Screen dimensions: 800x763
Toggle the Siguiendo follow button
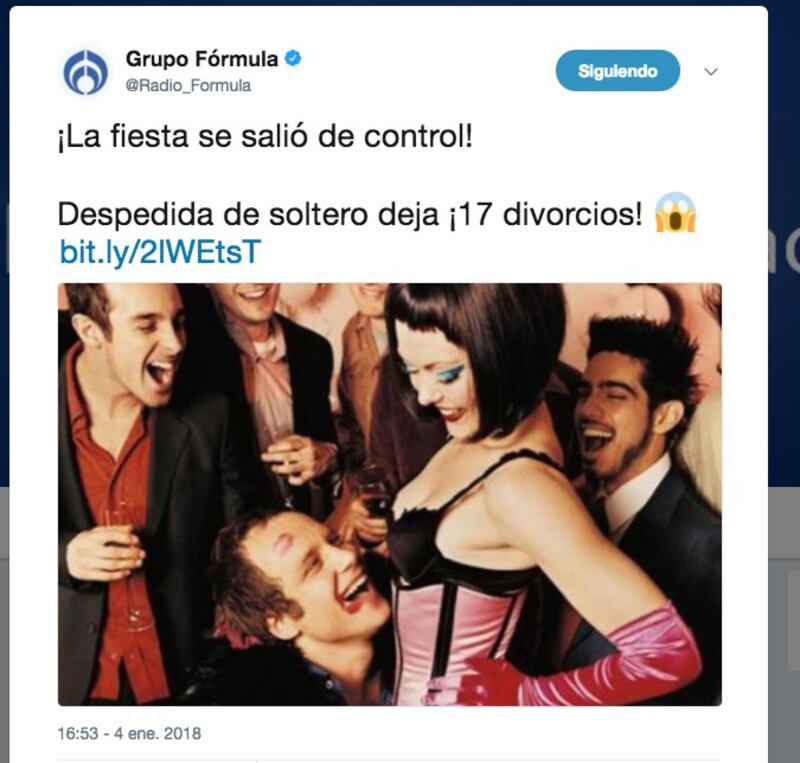click(x=617, y=71)
